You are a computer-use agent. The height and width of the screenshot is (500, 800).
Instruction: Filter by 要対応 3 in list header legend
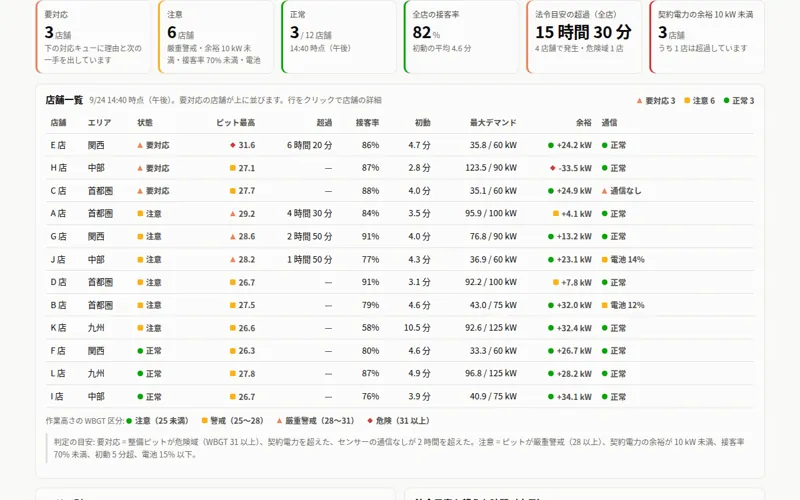pyautogui.click(x=656, y=101)
